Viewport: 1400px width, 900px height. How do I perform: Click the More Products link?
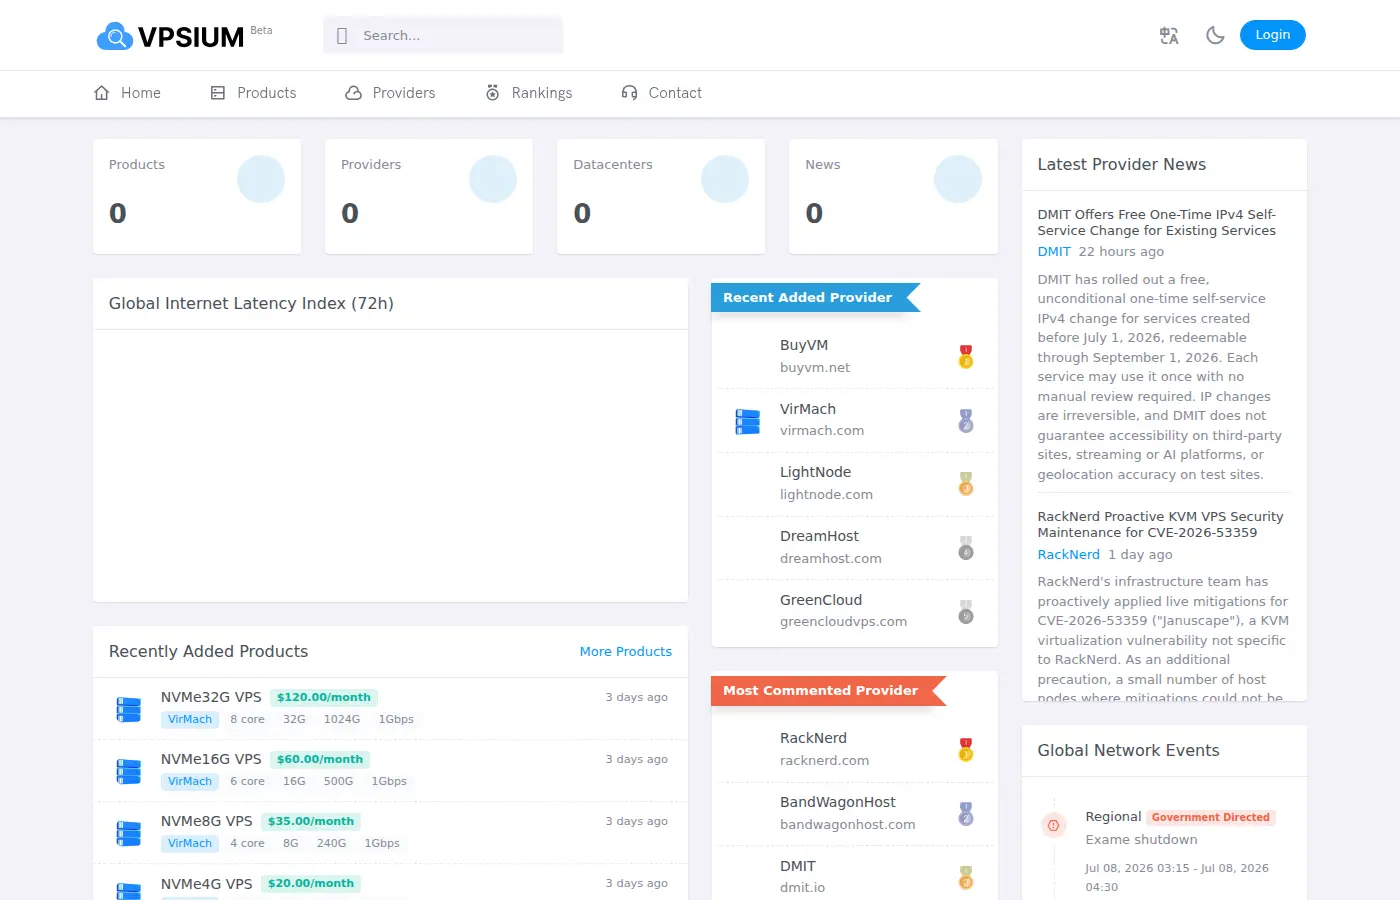pyautogui.click(x=626, y=652)
